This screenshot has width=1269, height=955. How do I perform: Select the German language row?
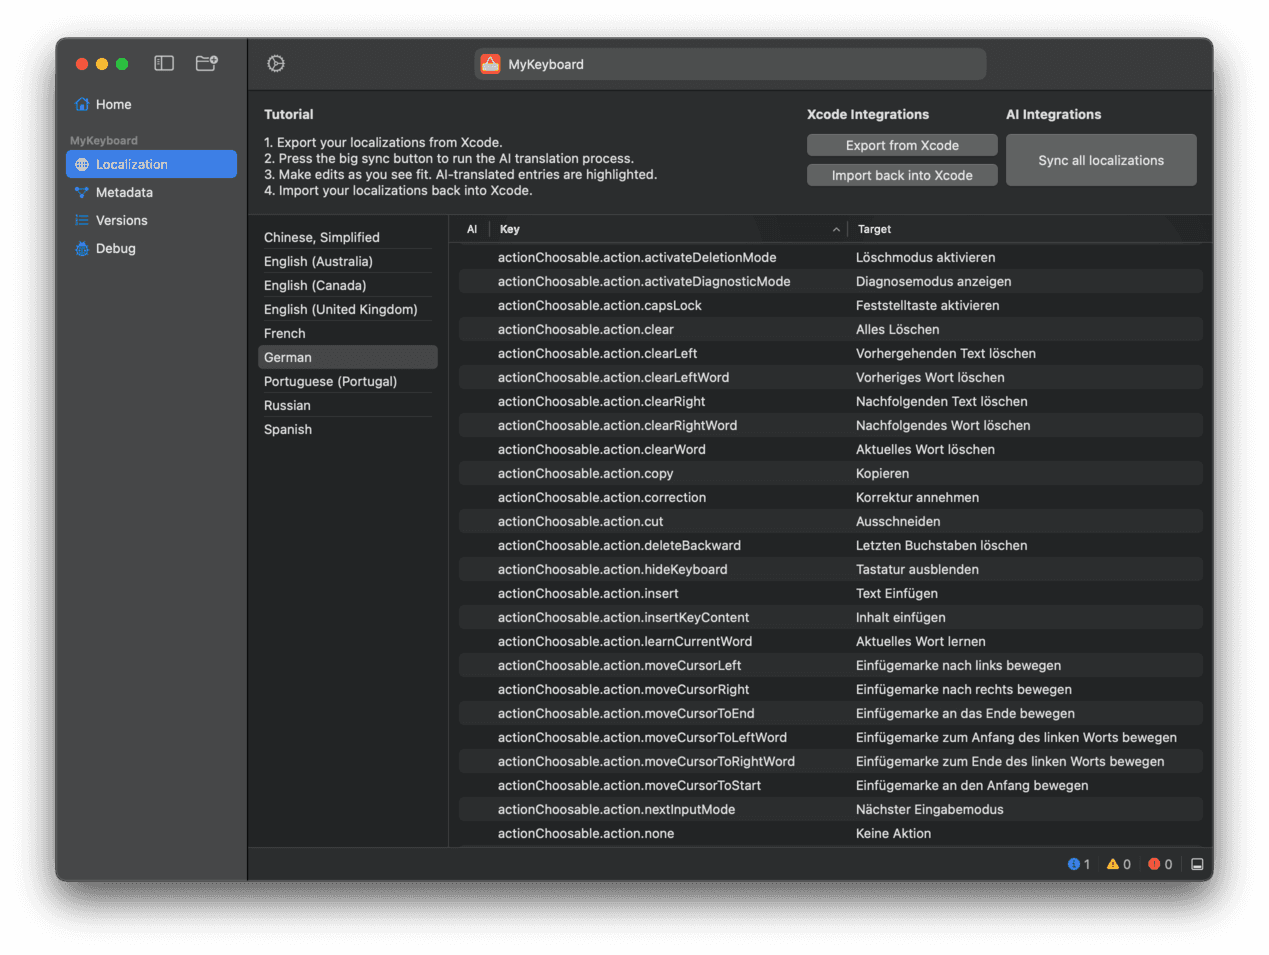(347, 357)
